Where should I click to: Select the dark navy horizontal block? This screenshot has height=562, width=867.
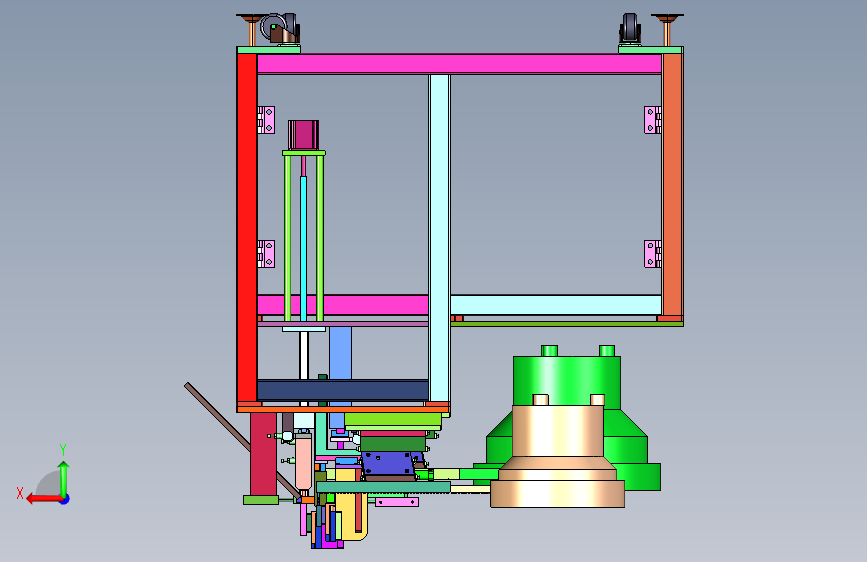pos(343,390)
